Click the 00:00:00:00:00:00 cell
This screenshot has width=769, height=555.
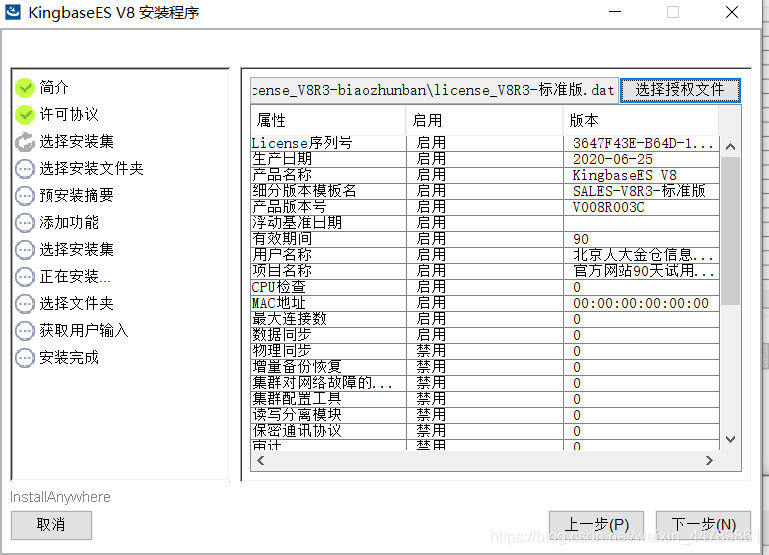click(641, 303)
